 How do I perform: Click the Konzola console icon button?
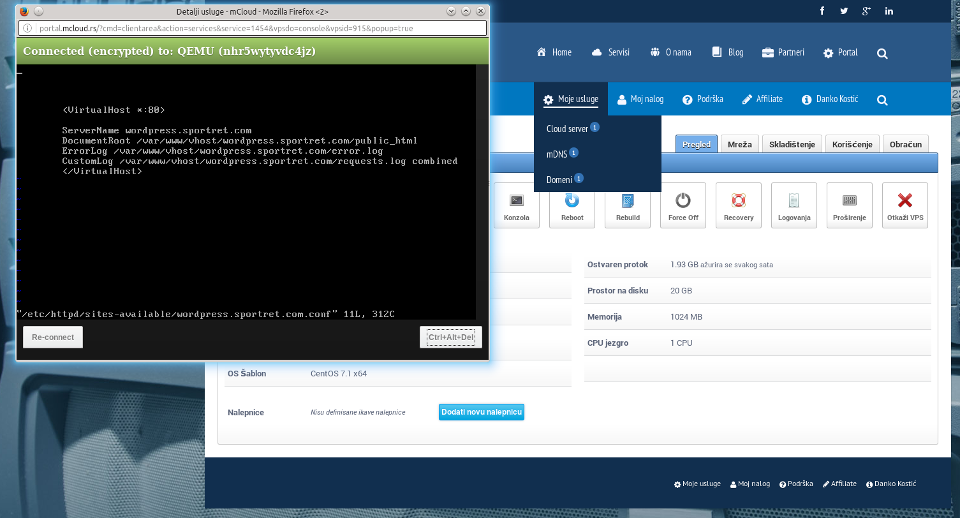pyautogui.click(x=517, y=204)
